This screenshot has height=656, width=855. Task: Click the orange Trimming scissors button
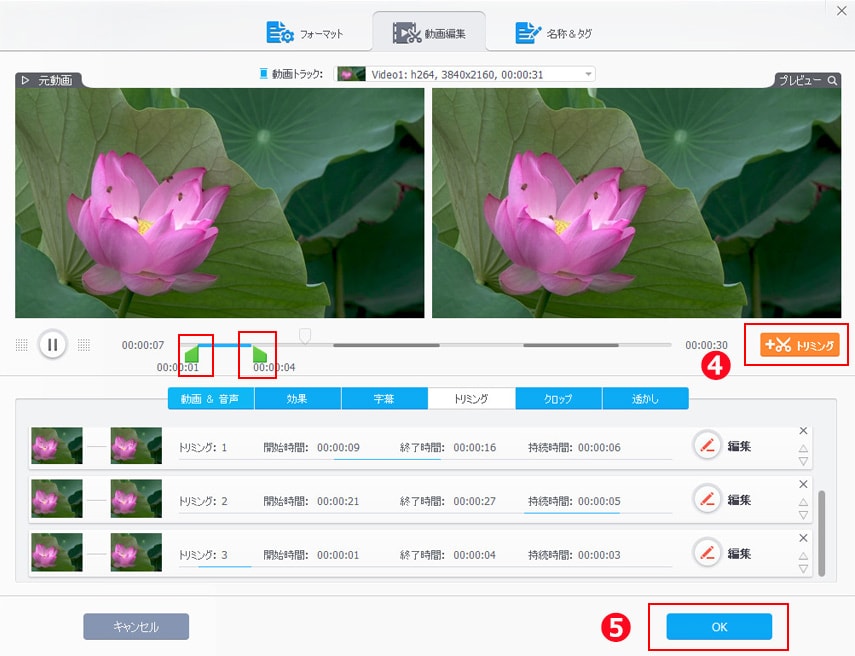[799, 345]
